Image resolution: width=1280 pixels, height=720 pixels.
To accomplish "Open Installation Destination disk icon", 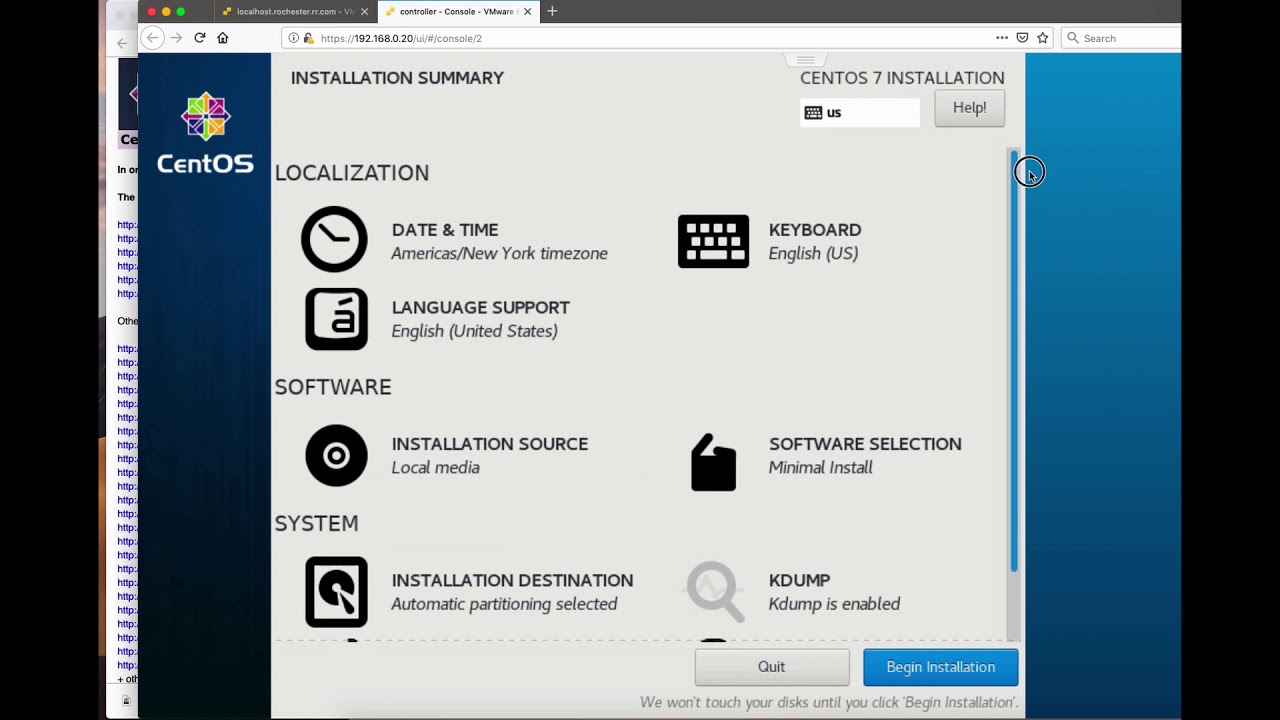I will (x=336, y=592).
